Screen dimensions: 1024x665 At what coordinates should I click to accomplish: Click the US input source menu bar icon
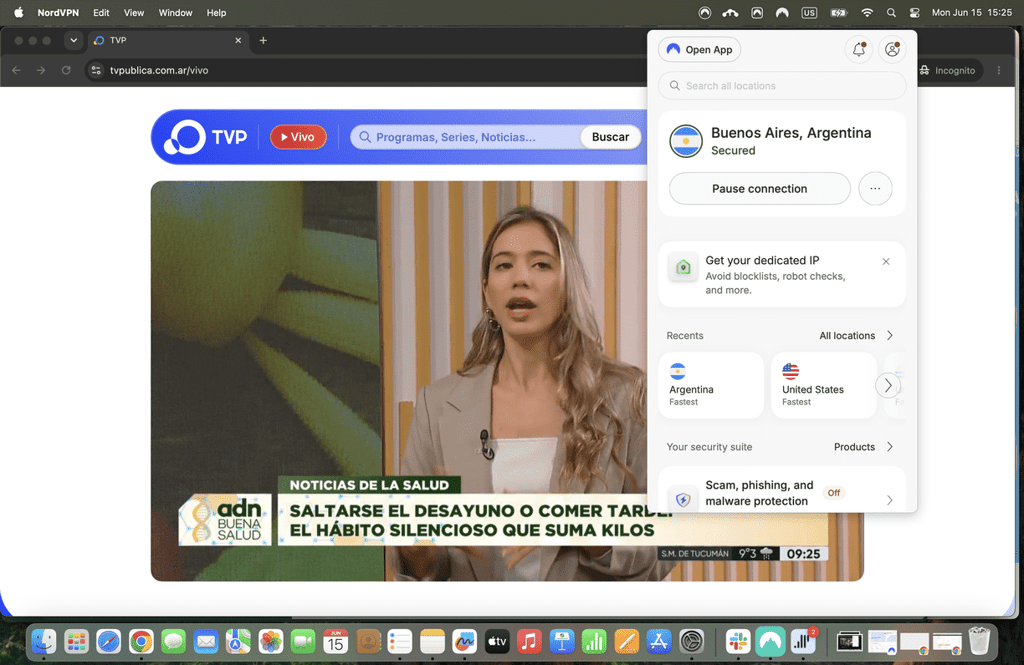point(809,12)
